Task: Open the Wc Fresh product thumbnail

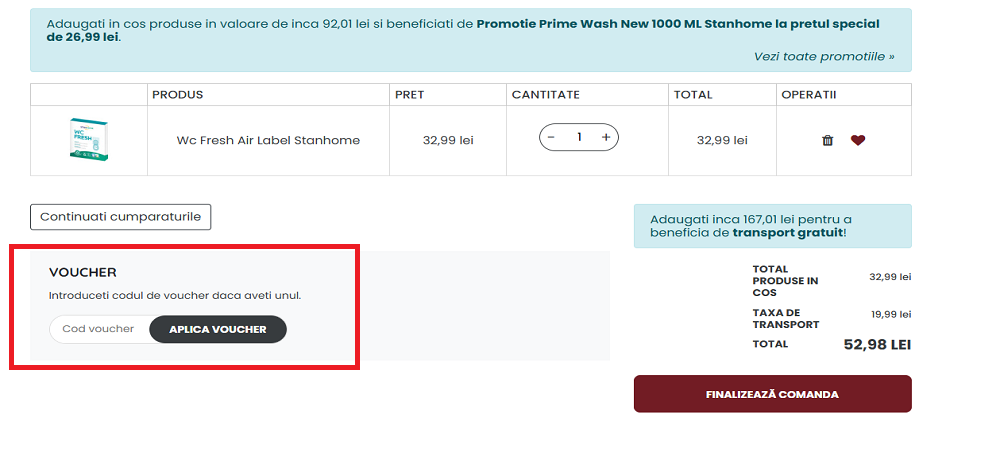Action: click(88, 140)
